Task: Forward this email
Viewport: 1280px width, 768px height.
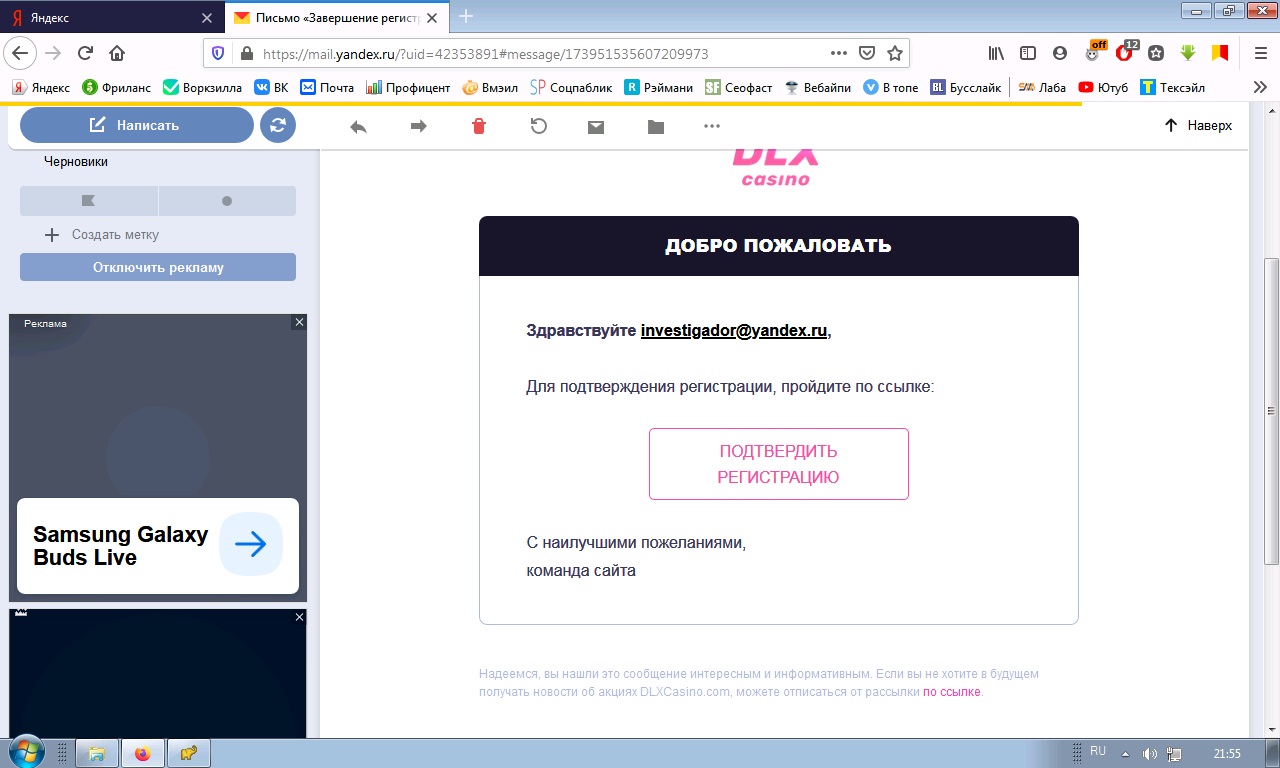Action: (x=419, y=126)
